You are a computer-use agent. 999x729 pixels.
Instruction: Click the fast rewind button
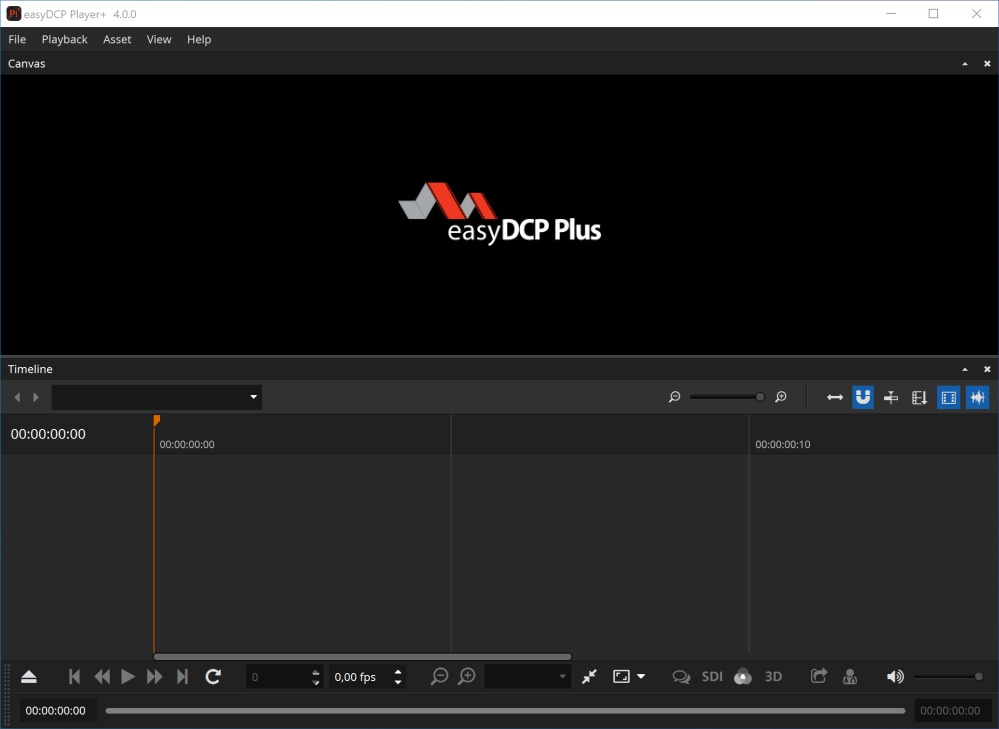[x=102, y=677]
